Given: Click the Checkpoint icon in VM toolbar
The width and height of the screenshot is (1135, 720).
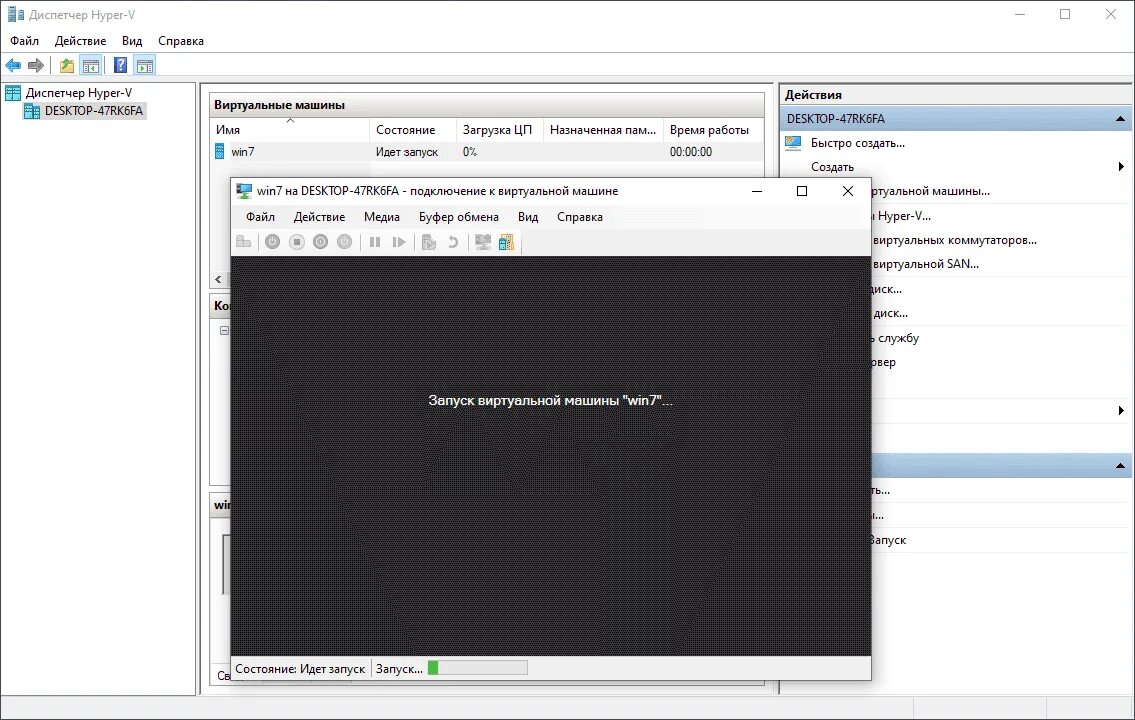Looking at the screenshot, I should tap(429, 242).
